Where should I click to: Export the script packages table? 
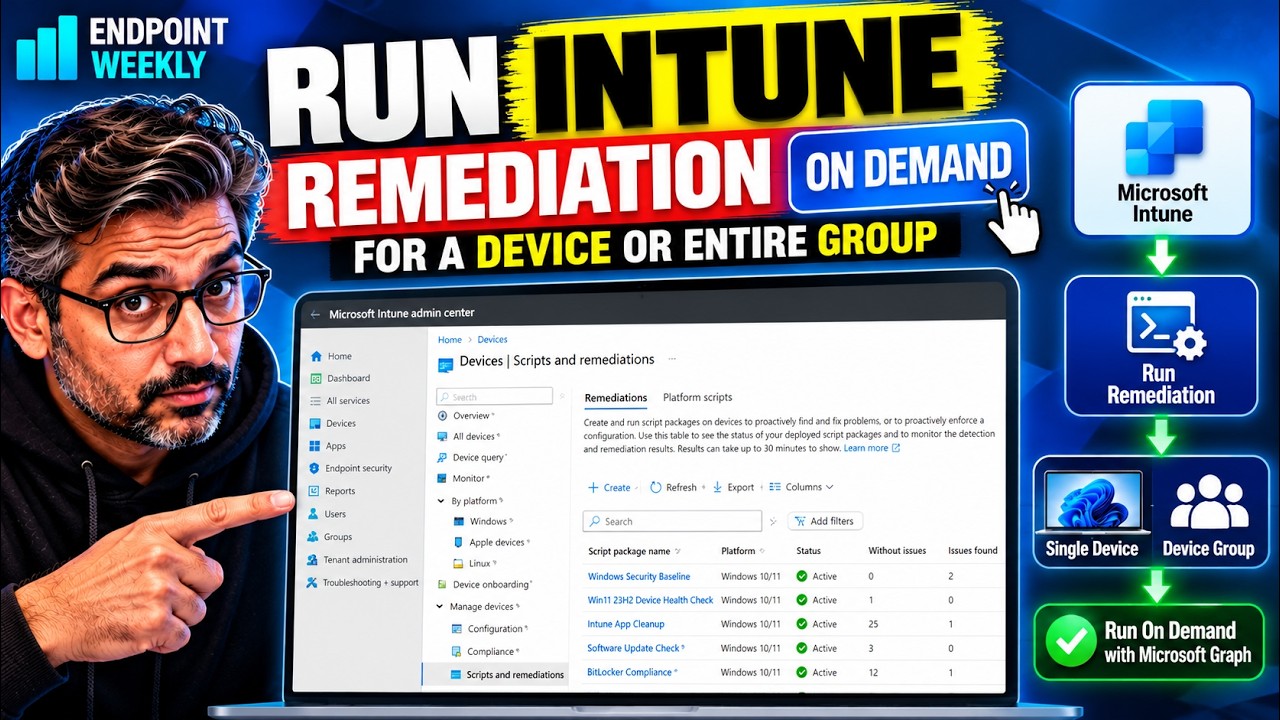(733, 488)
